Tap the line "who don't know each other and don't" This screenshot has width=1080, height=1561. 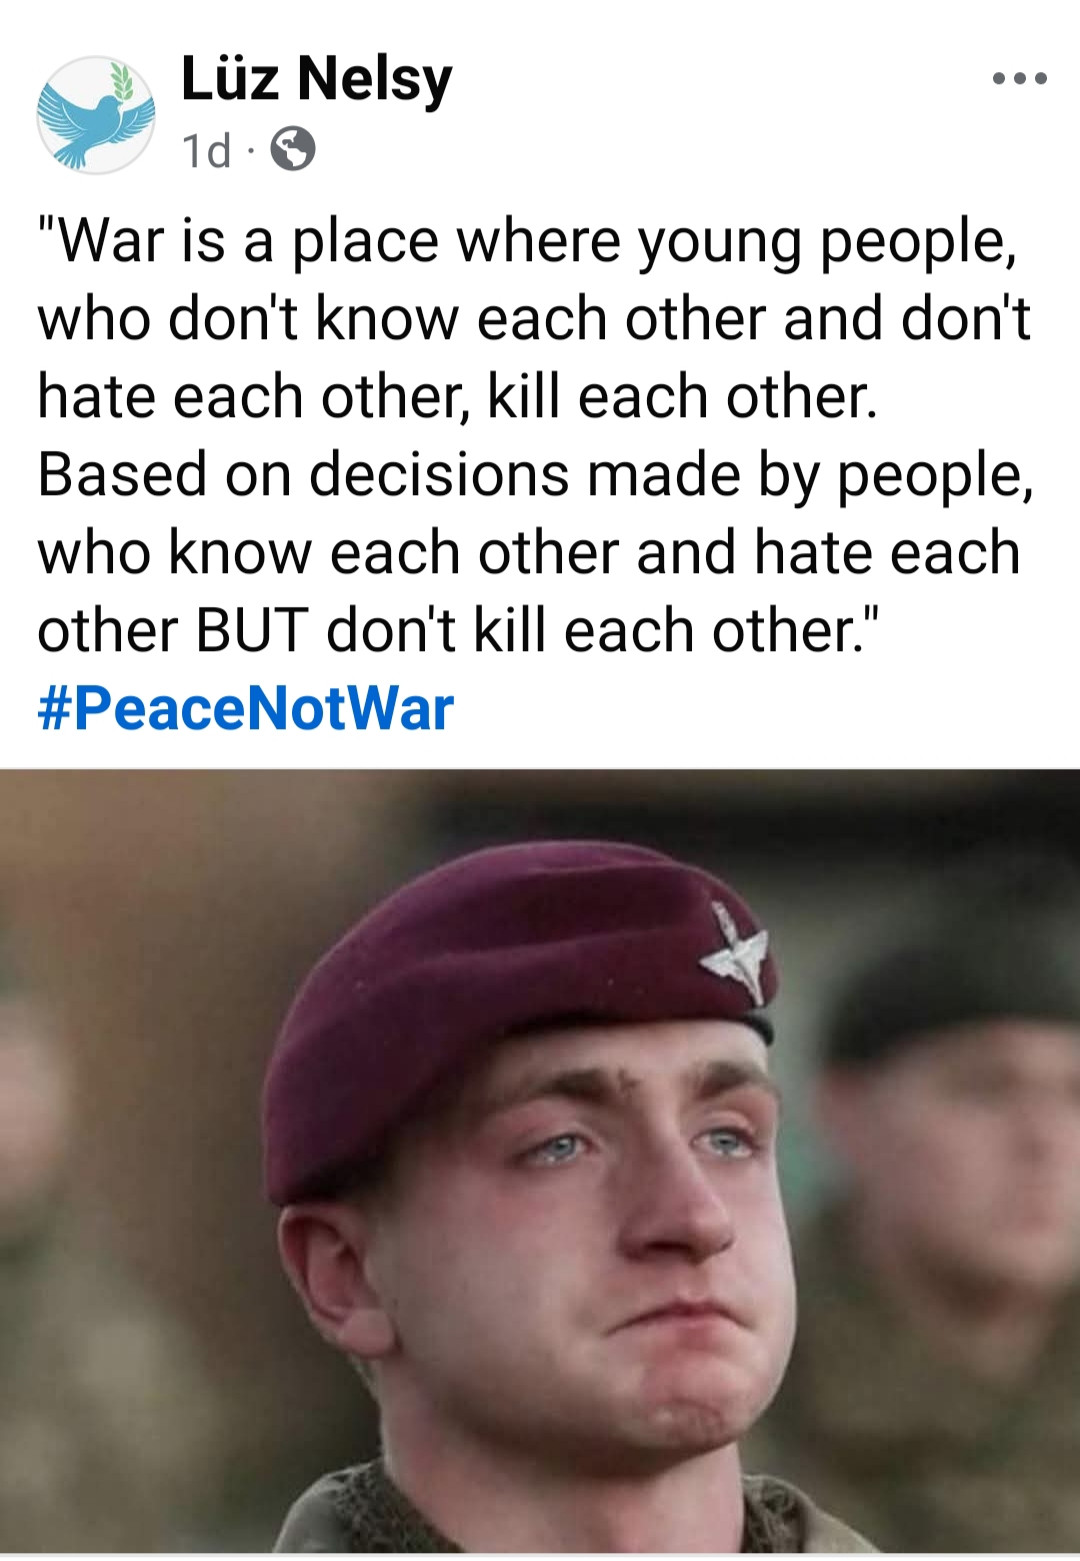pos(534,319)
